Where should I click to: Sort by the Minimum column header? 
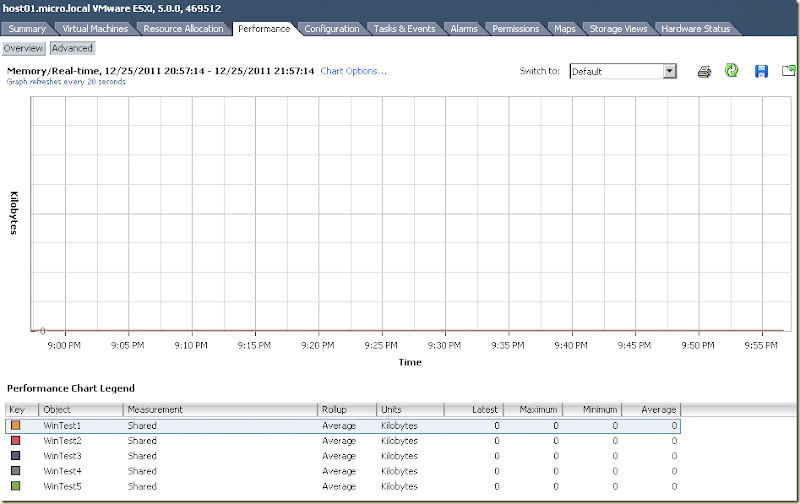(x=592, y=410)
